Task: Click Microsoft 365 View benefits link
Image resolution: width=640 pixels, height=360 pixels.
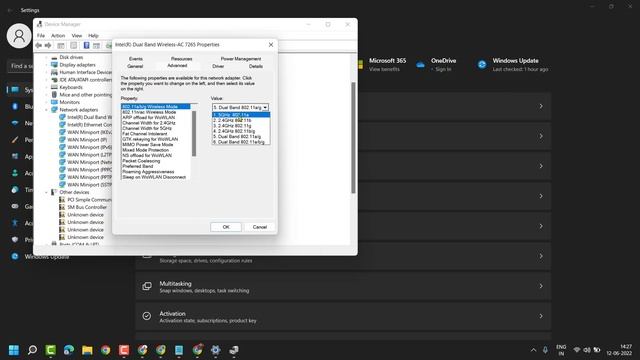Action: [384, 69]
